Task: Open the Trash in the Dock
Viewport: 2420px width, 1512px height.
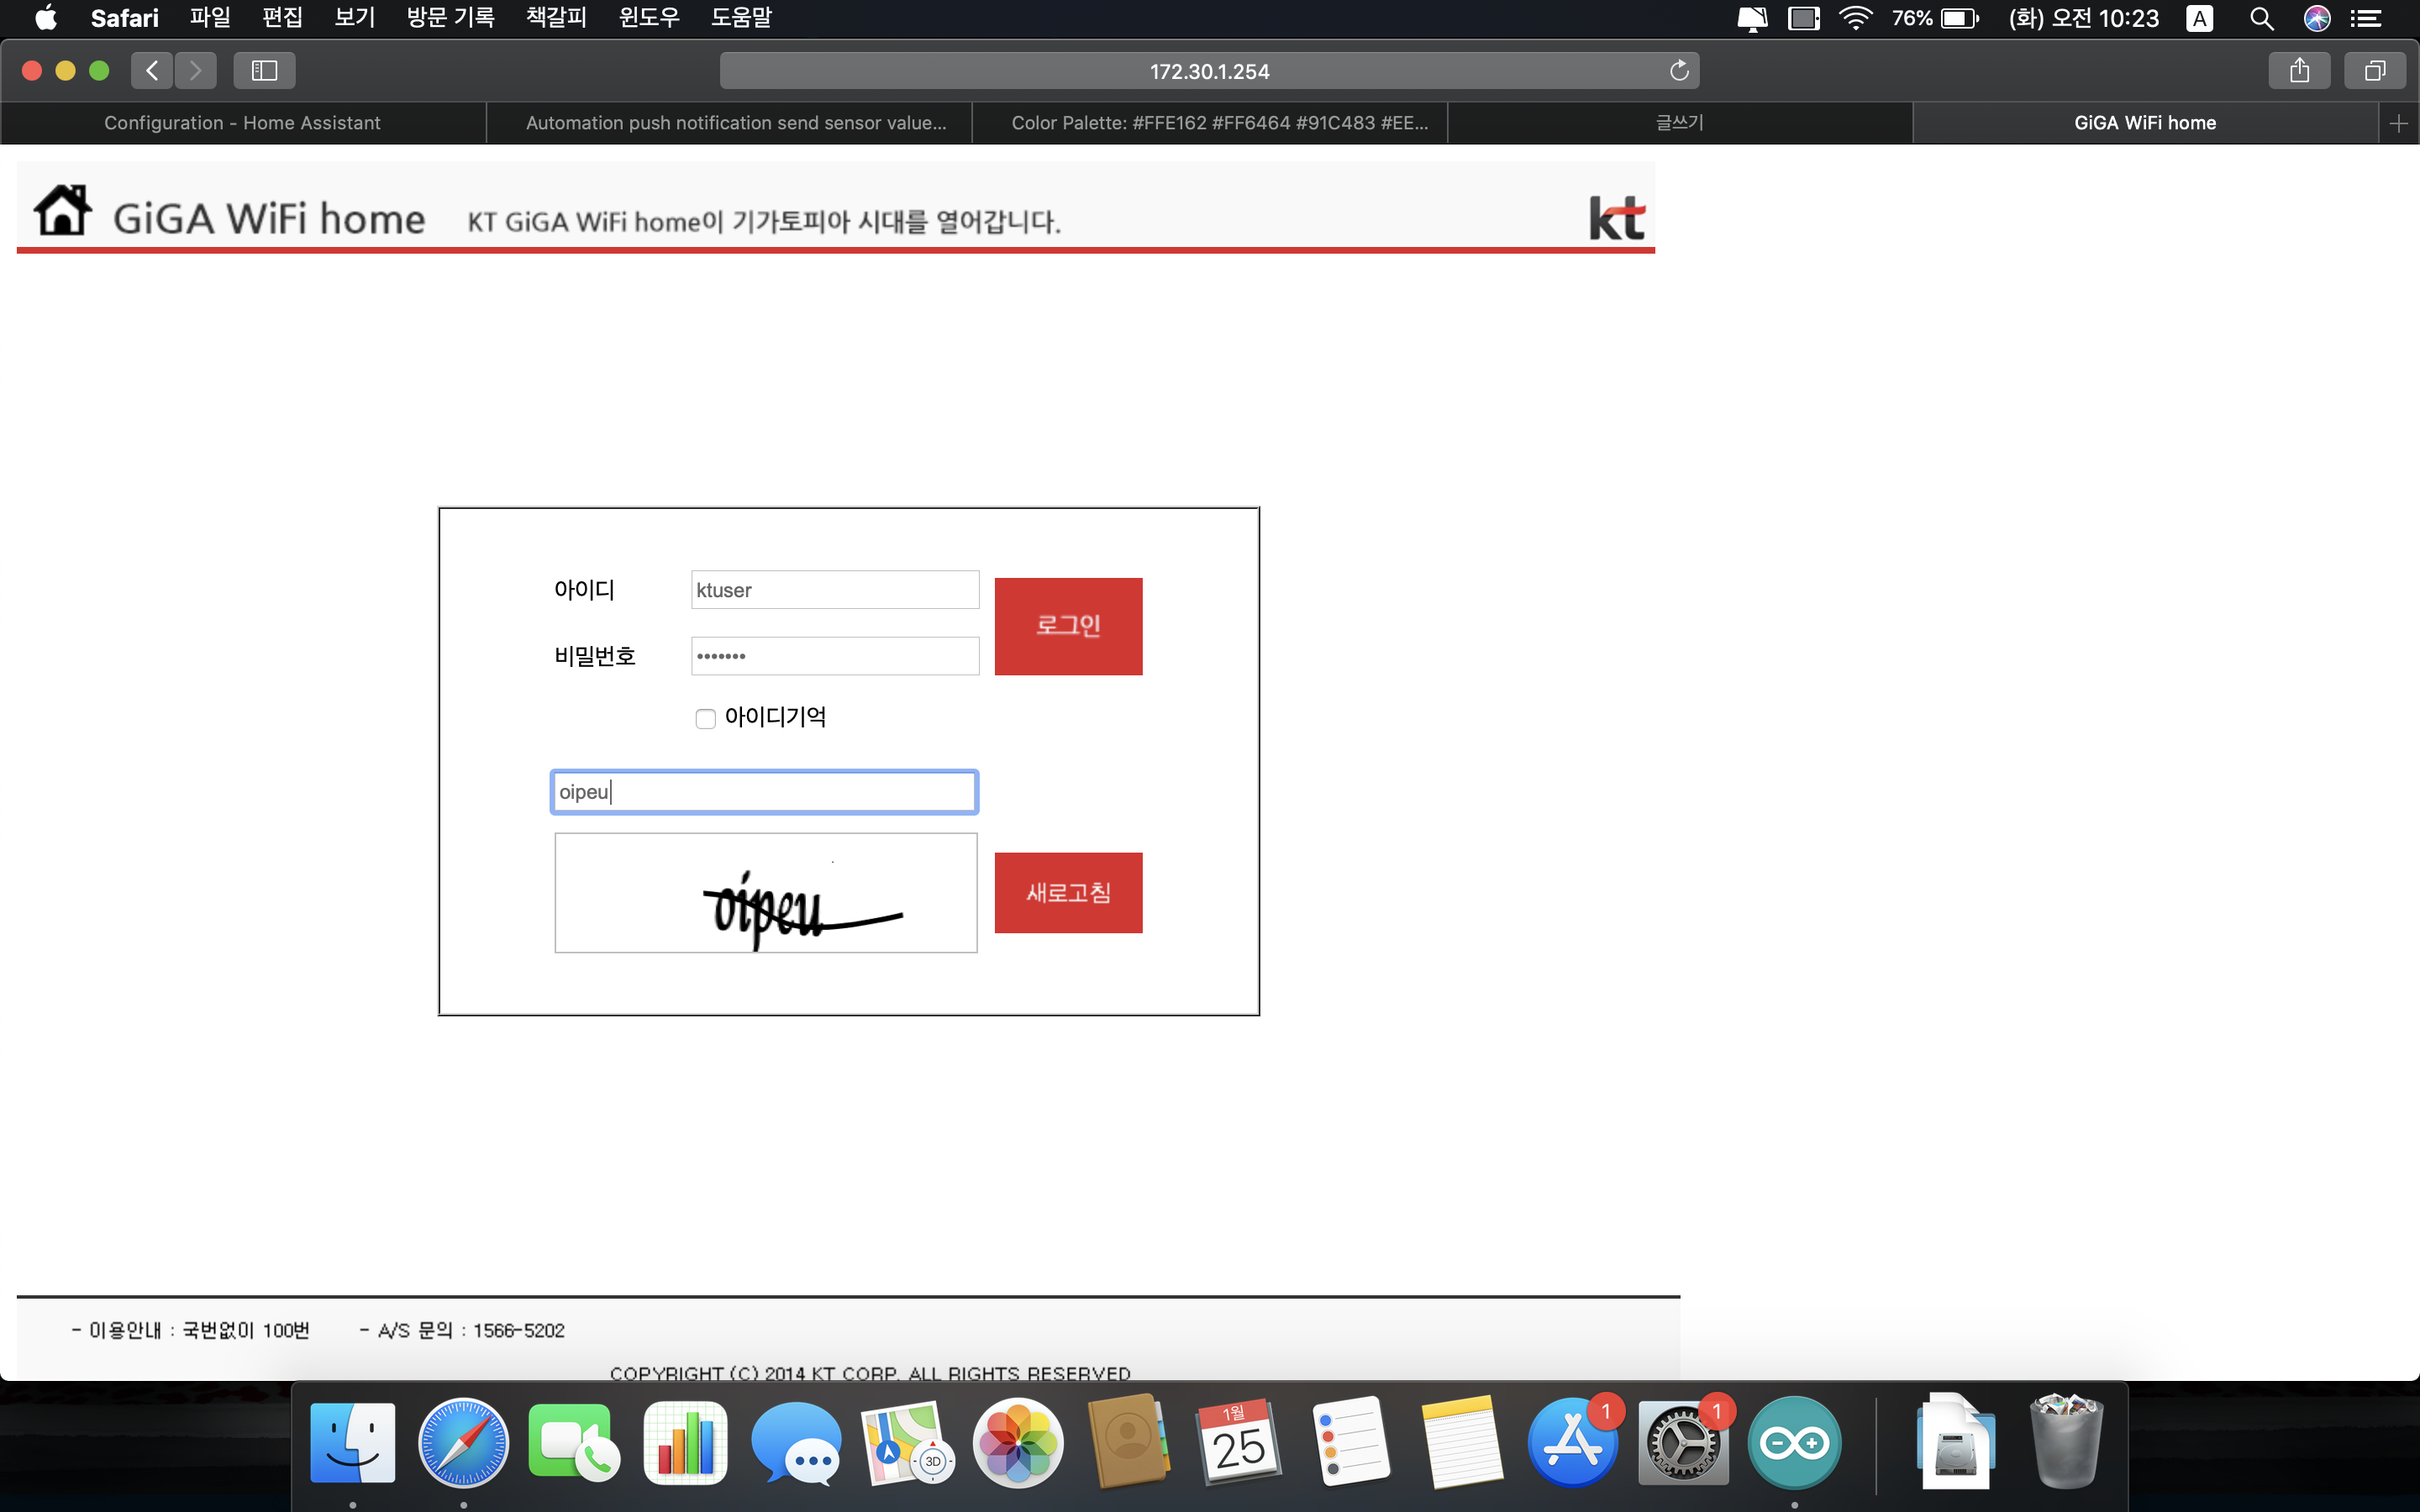Action: coord(2066,1442)
